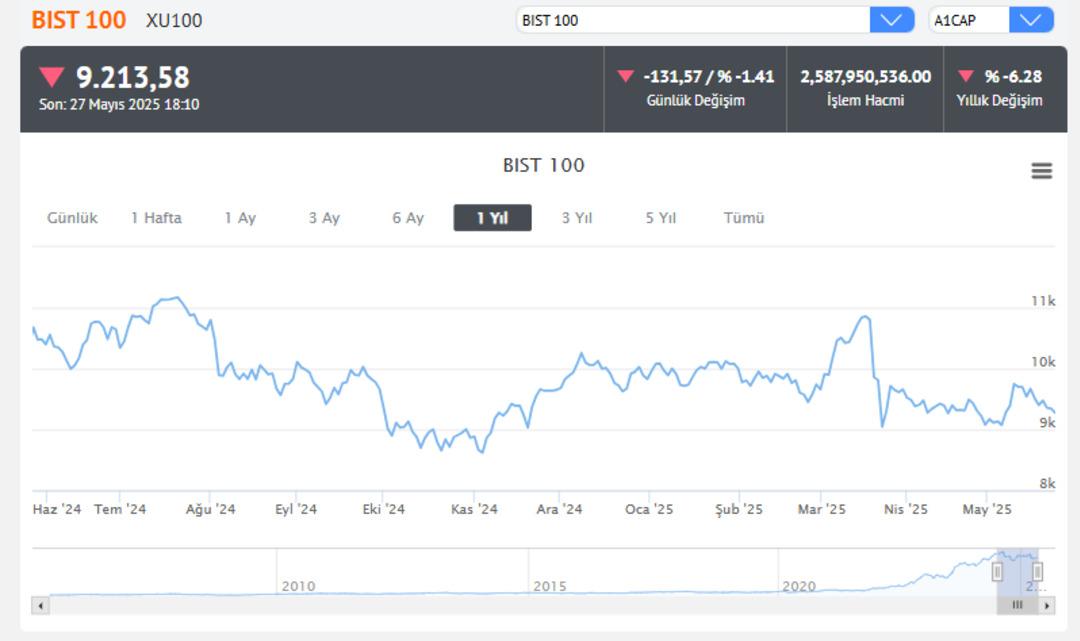
Task: Click the XU100 ticker code
Action: (x=174, y=21)
